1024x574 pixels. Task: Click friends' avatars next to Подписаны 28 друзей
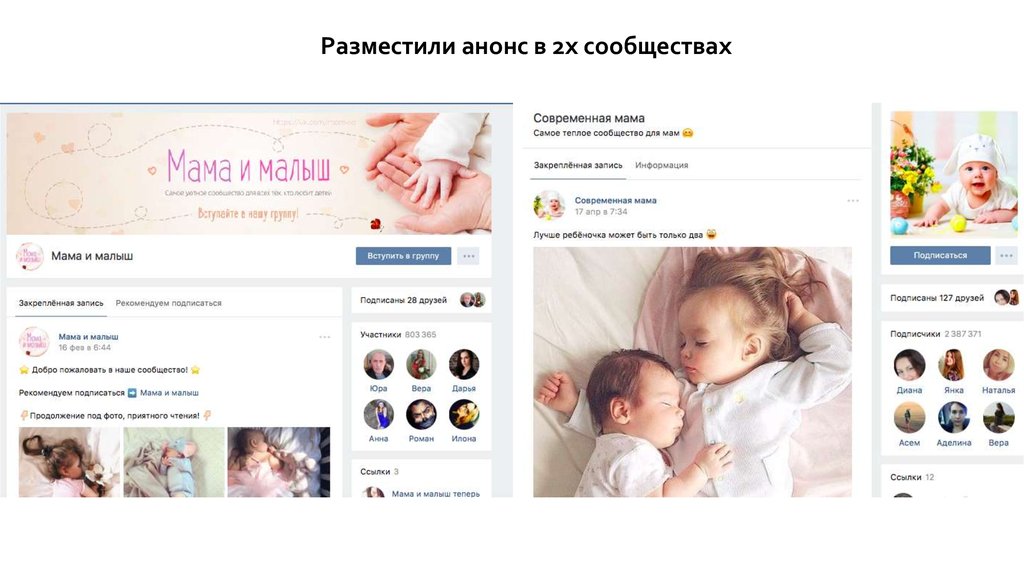472,300
